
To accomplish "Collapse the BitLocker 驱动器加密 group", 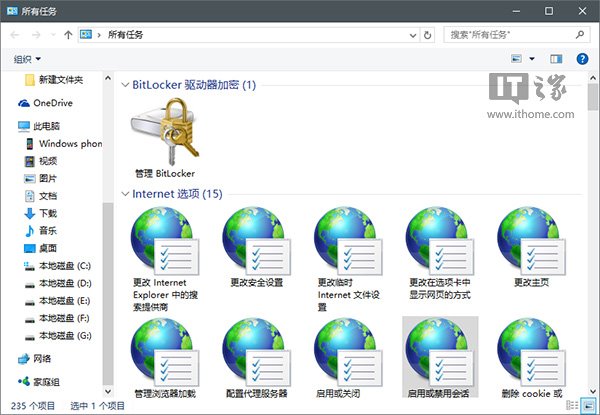I will tap(125, 85).
